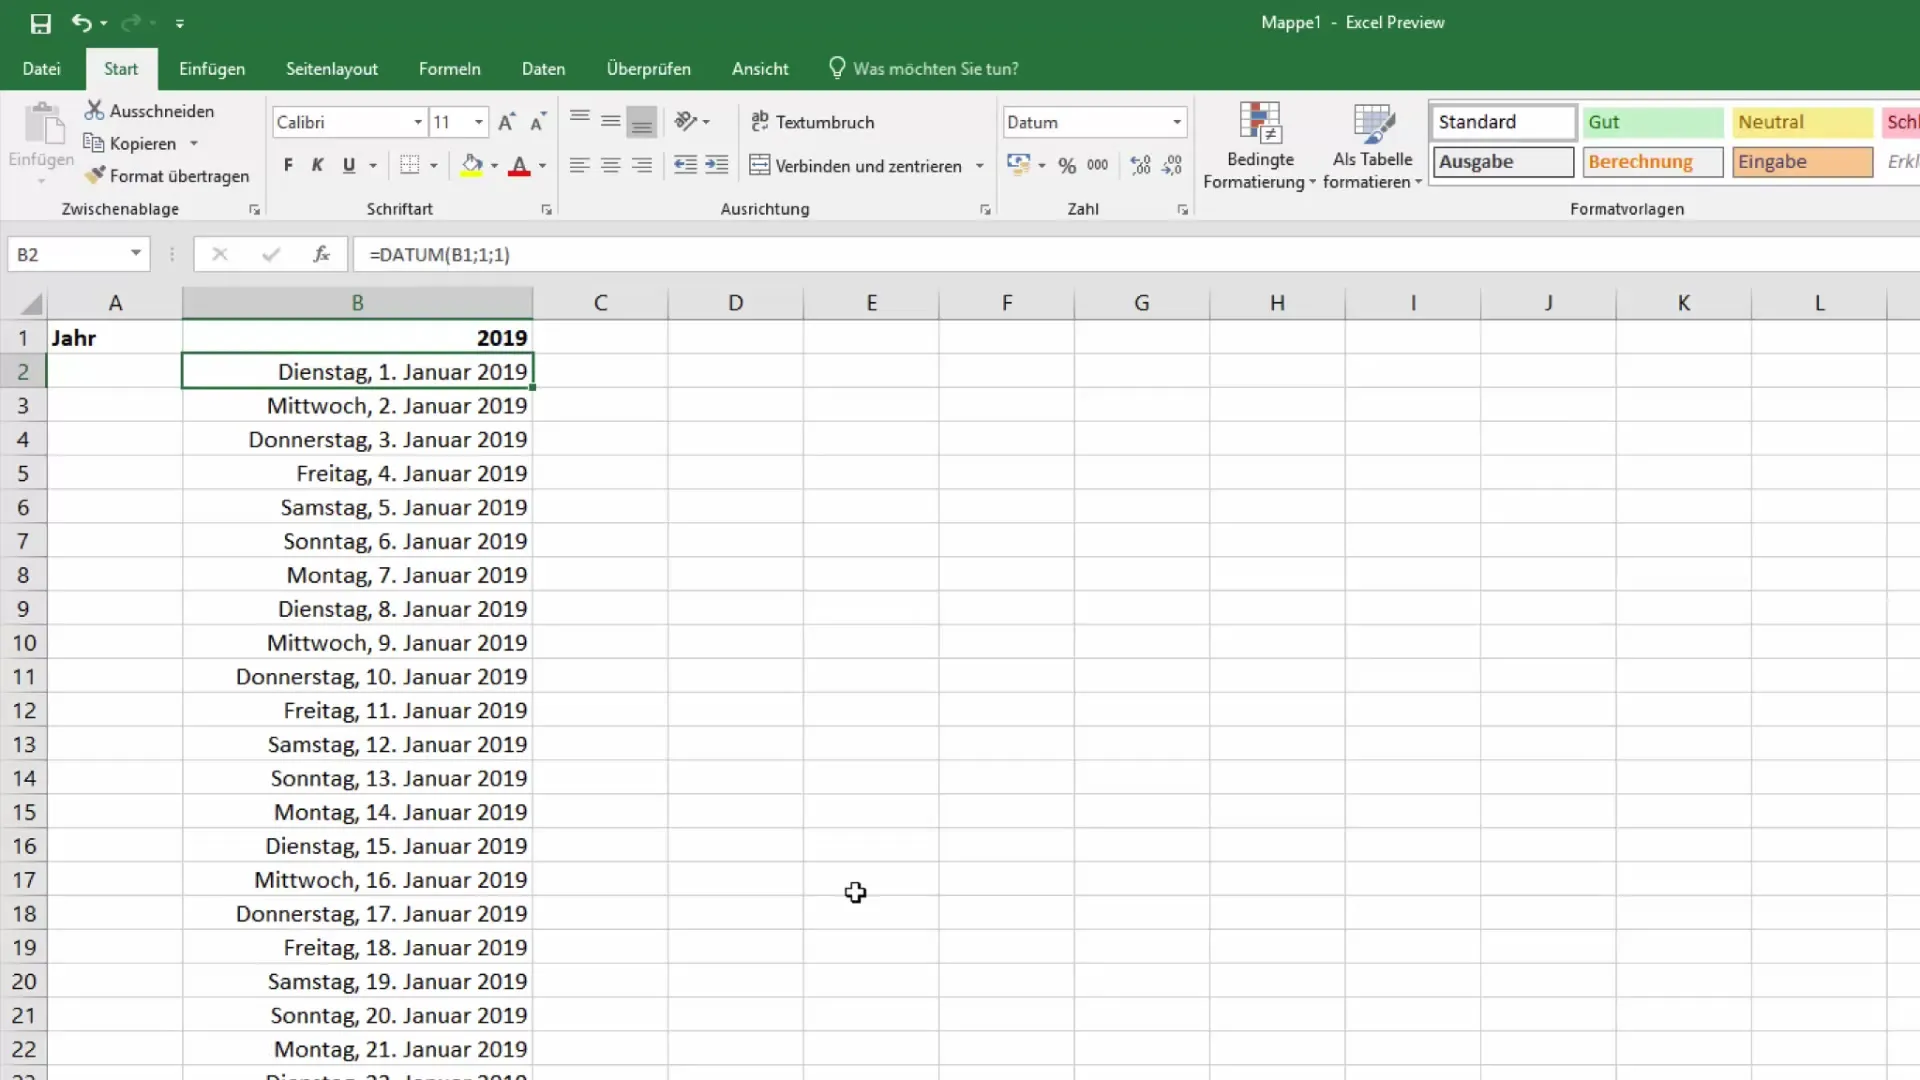
Task: Click the Save icon in title bar
Action: pyautogui.click(x=40, y=23)
